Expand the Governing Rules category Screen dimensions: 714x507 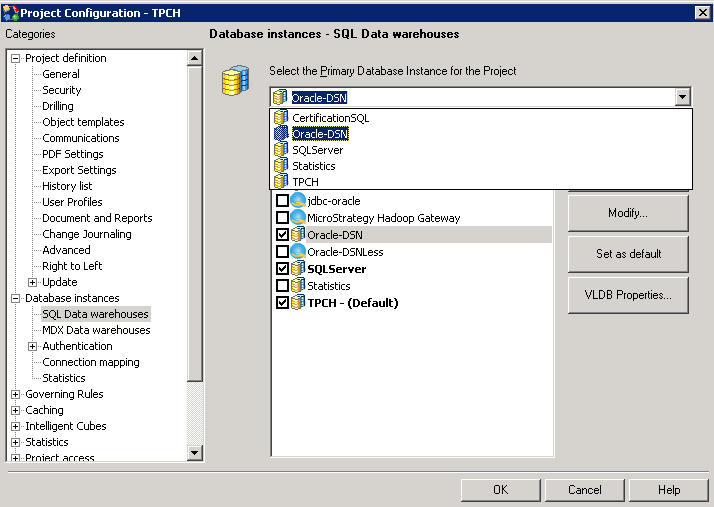[x=16, y=394]
